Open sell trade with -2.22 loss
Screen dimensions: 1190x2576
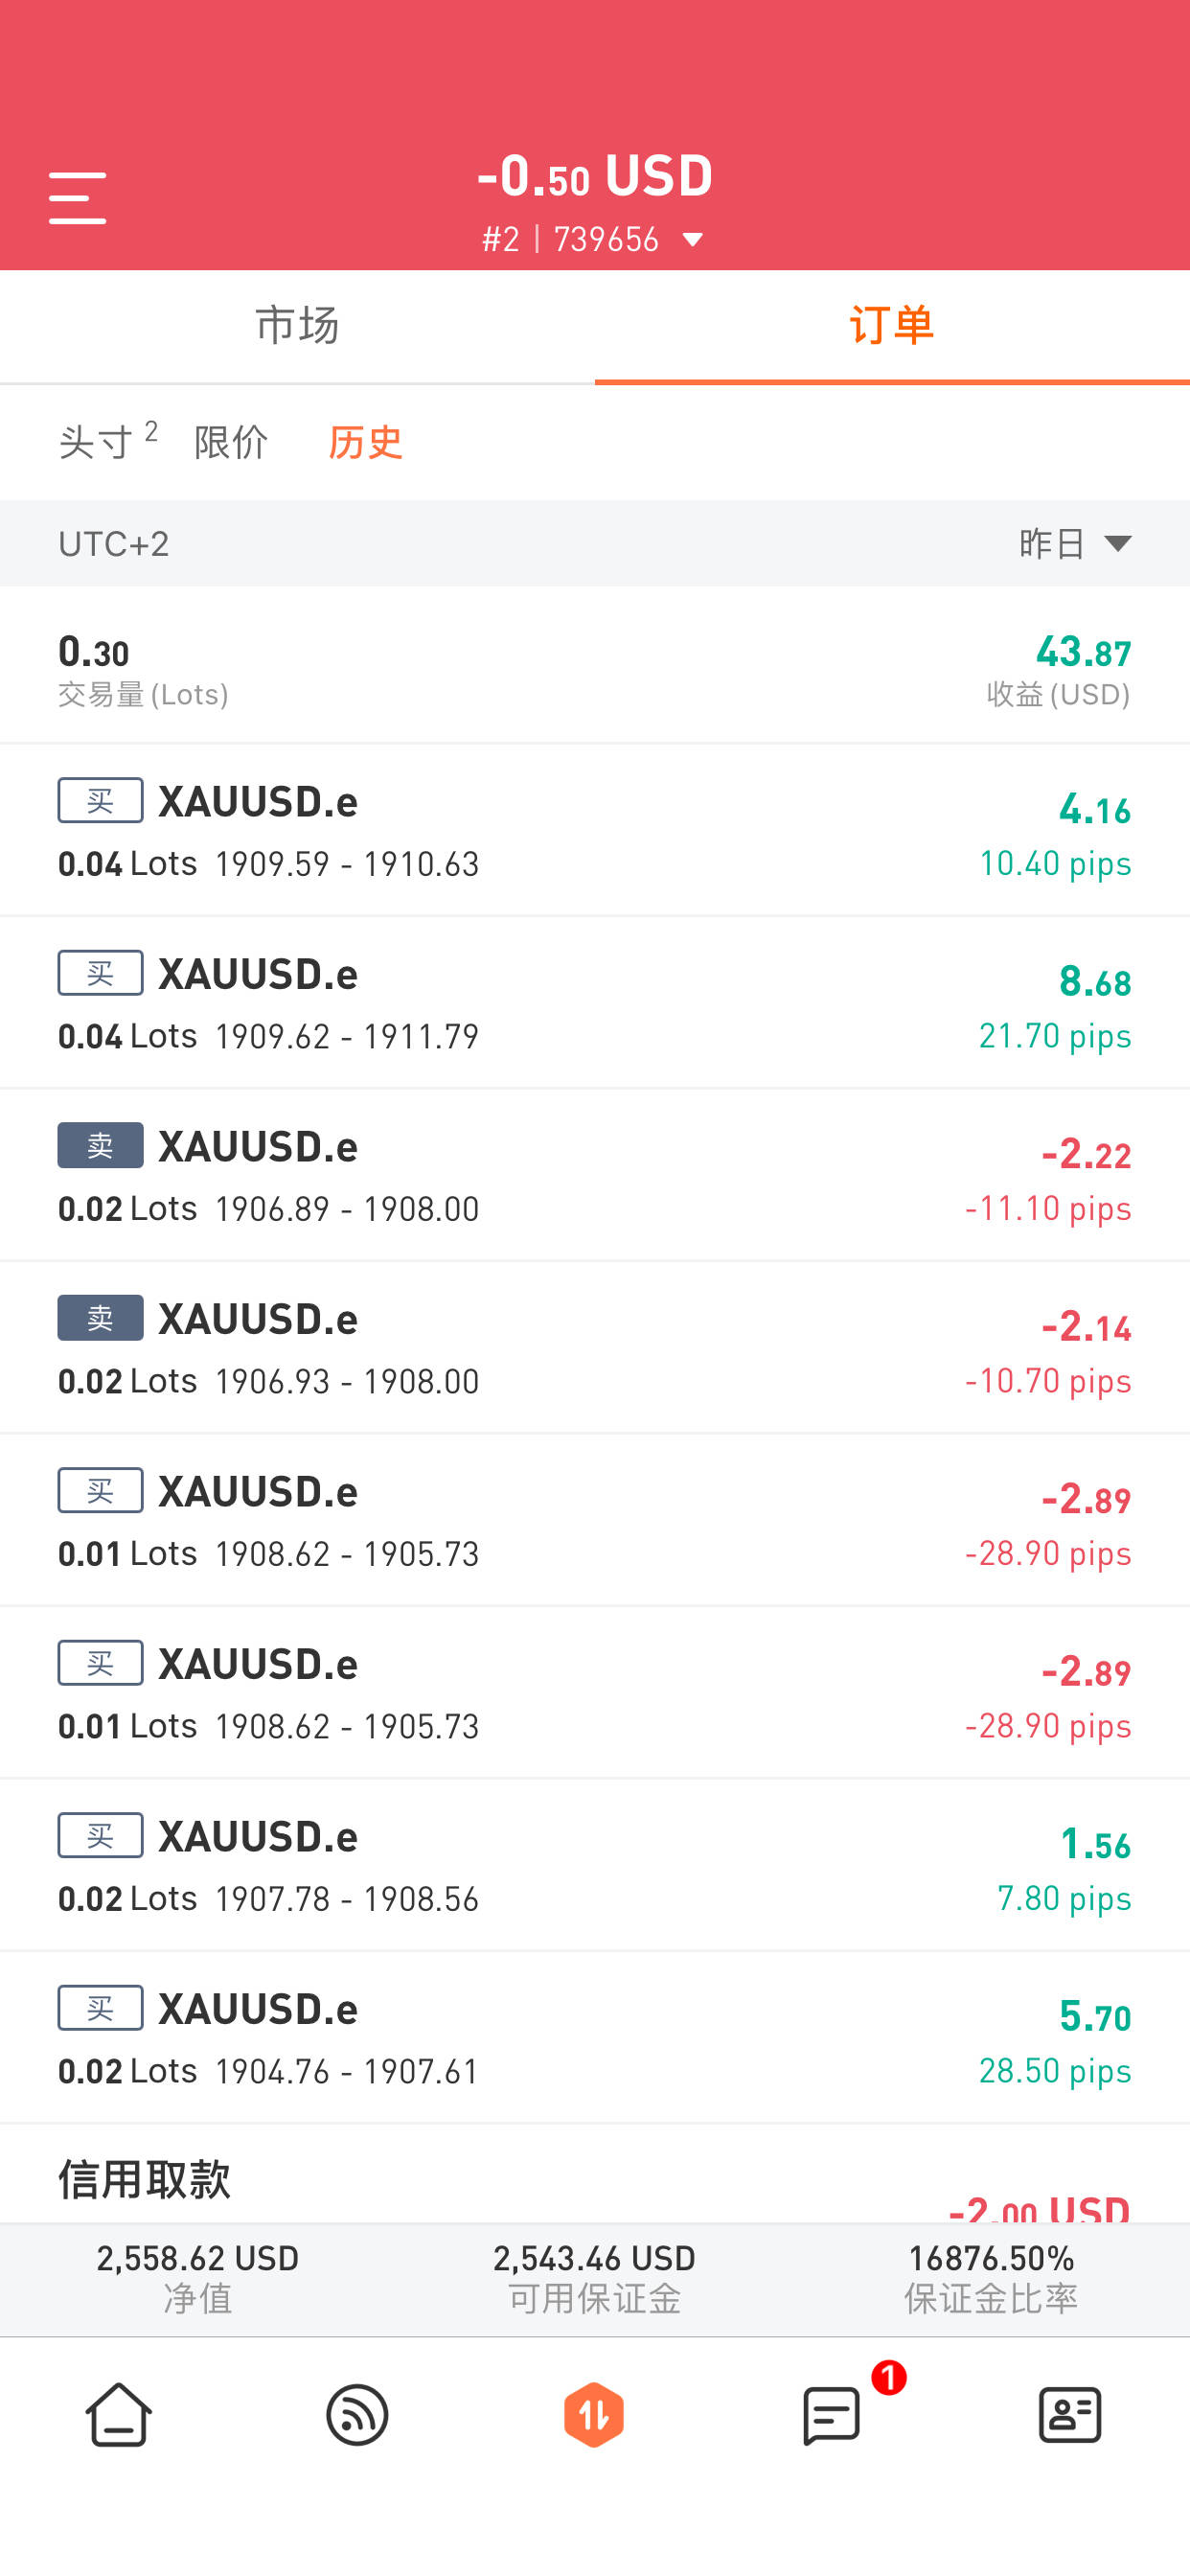coord(594,1175)
